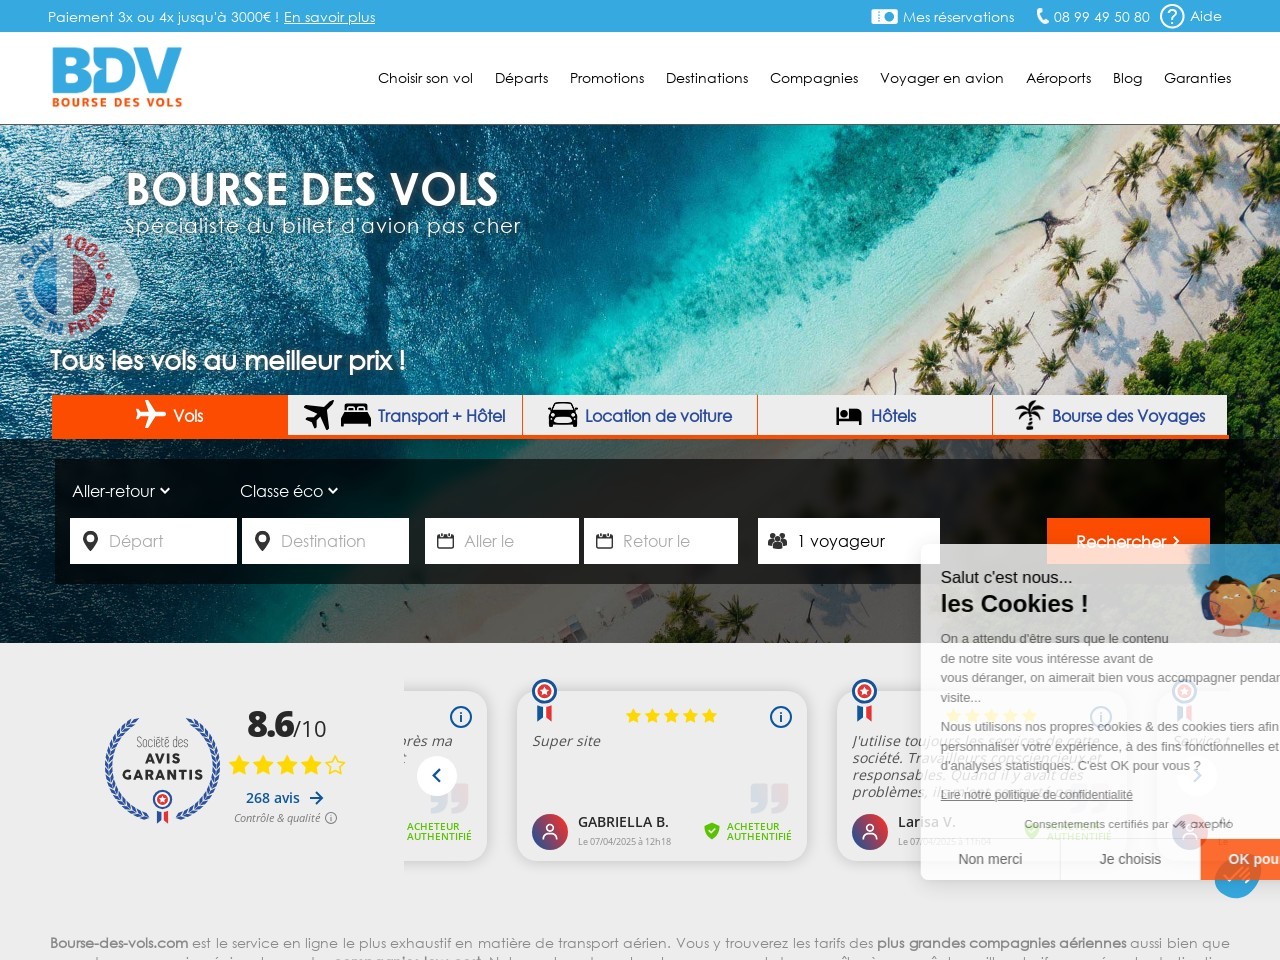Switch to the Transport + Hôtel tab

[405, 415]
